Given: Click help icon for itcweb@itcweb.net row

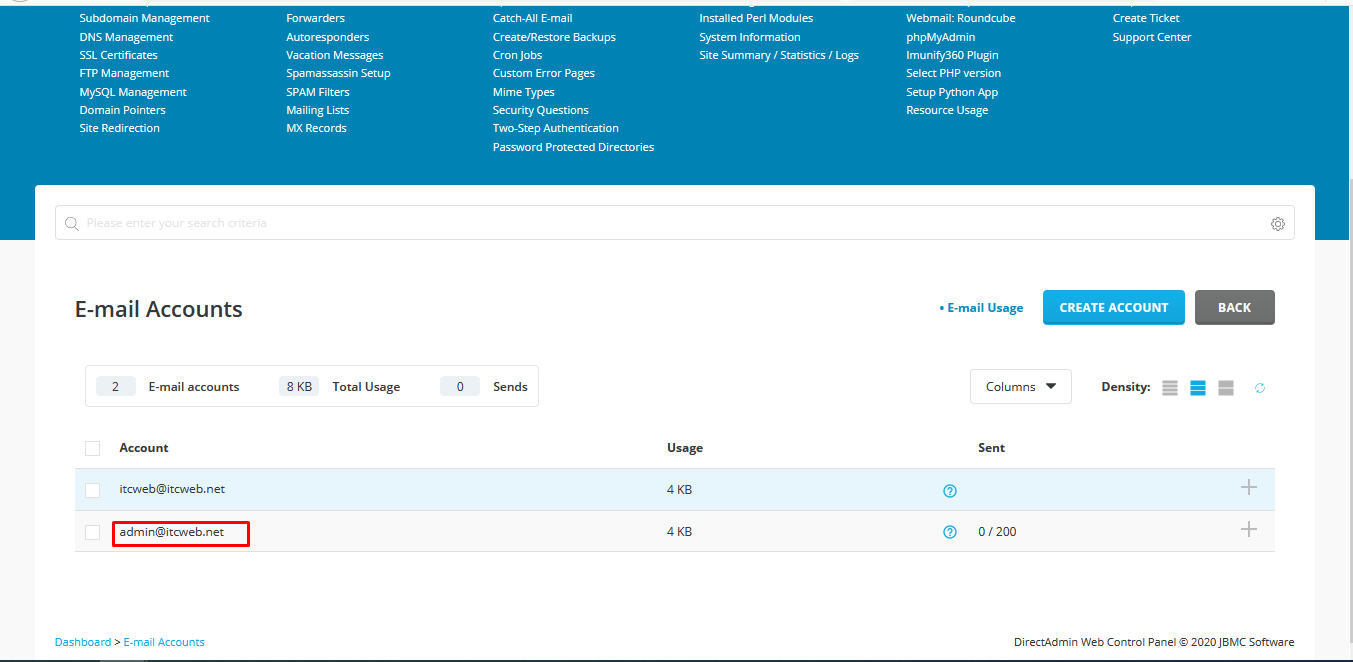Looking at the screenshot, I should click(950, 491).
